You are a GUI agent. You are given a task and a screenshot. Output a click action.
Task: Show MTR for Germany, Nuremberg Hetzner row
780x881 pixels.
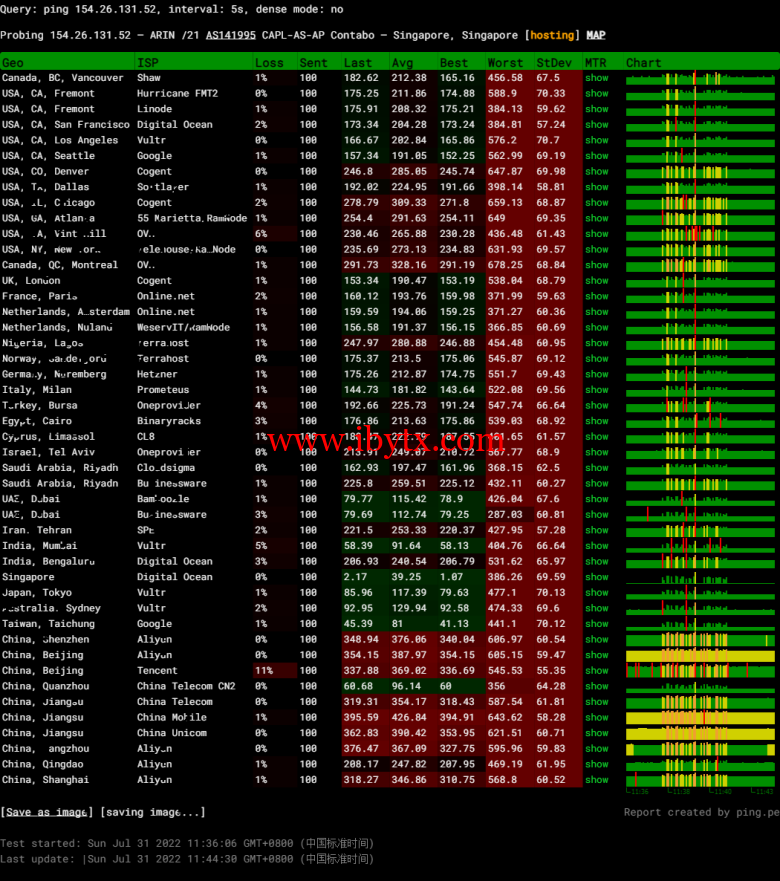coord(596,374)
